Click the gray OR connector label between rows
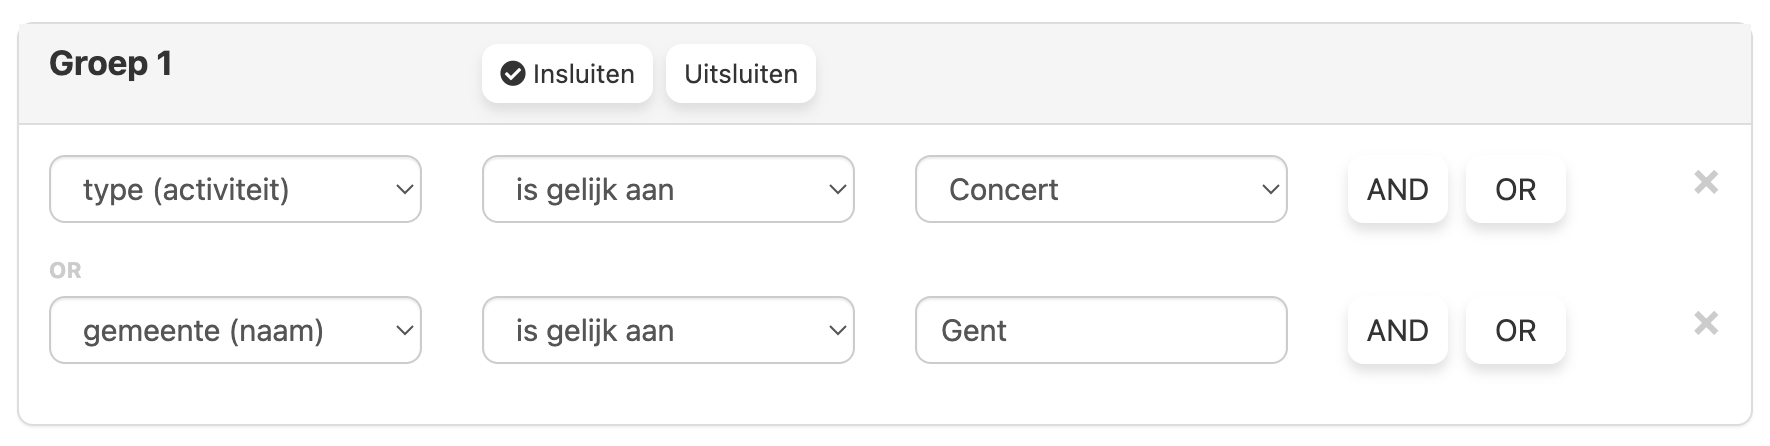The image size is (1770, 446). pos(65,270)
